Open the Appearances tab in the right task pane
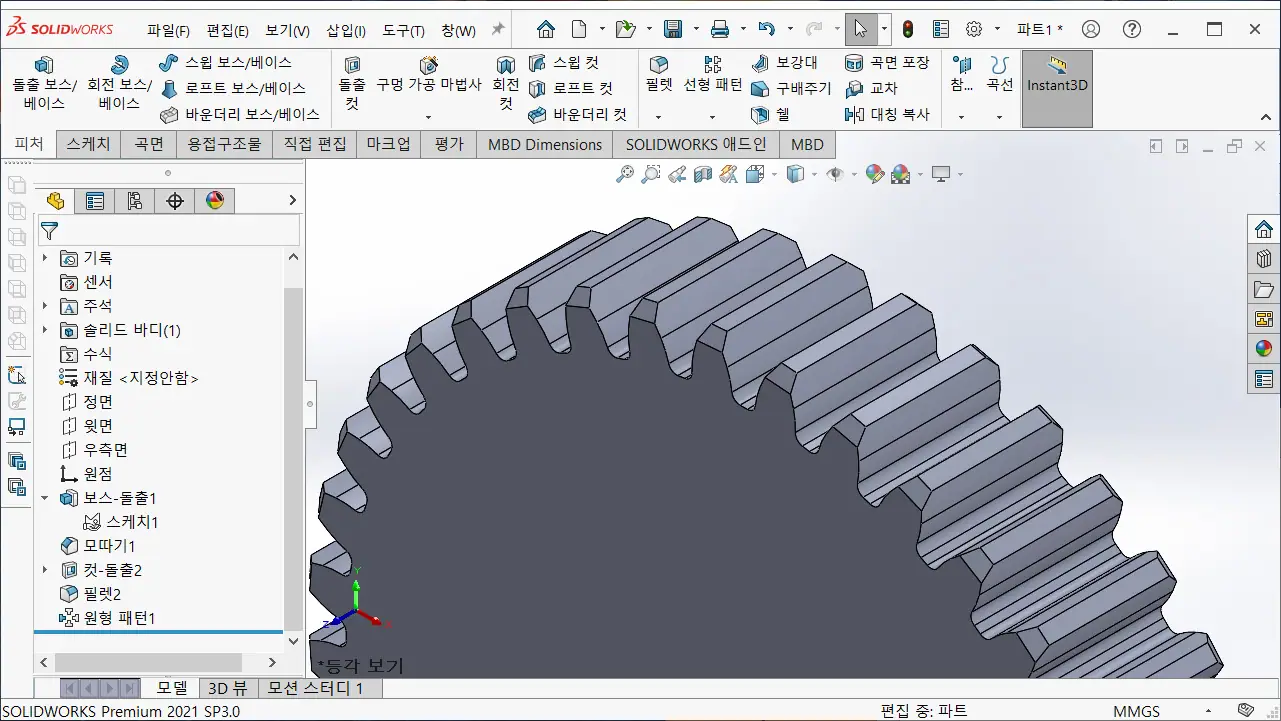Screen dimensions: 1281x721 click(1264, 349)
